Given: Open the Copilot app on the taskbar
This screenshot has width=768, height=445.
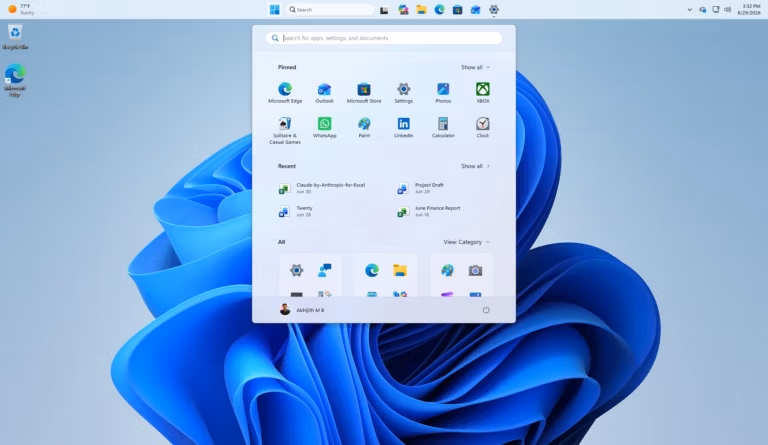Looking at the screenshot, I should pos(403,9).
